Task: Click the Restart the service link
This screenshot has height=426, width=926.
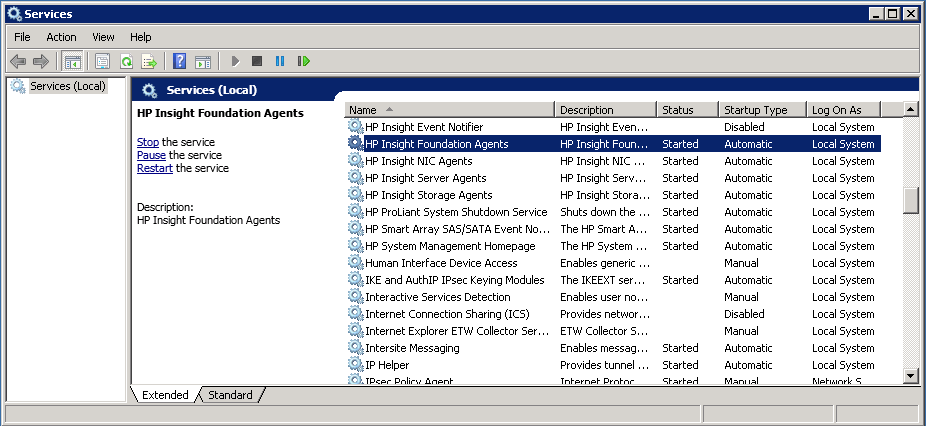Action: (x=155, y=168)
